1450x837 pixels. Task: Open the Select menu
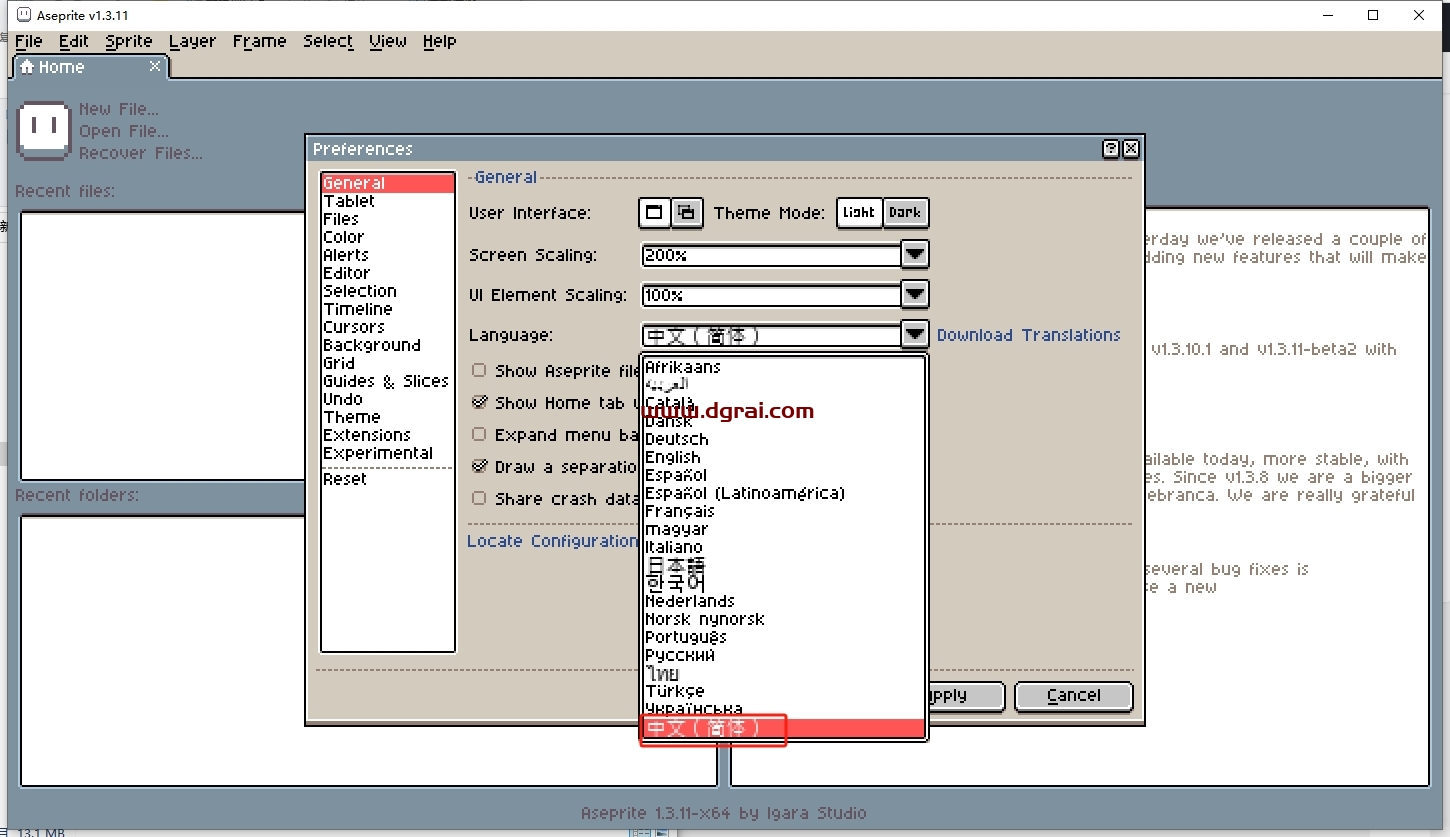coord(328,41)
